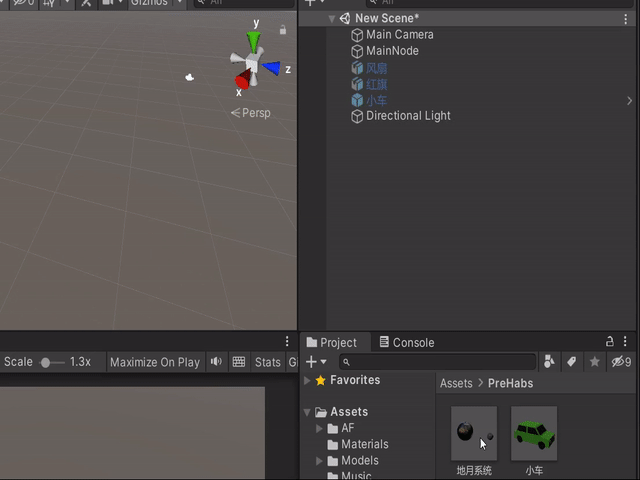Switch to the Console tab
The height and width of the screenshot is (480, 640).
pos(407,342)
